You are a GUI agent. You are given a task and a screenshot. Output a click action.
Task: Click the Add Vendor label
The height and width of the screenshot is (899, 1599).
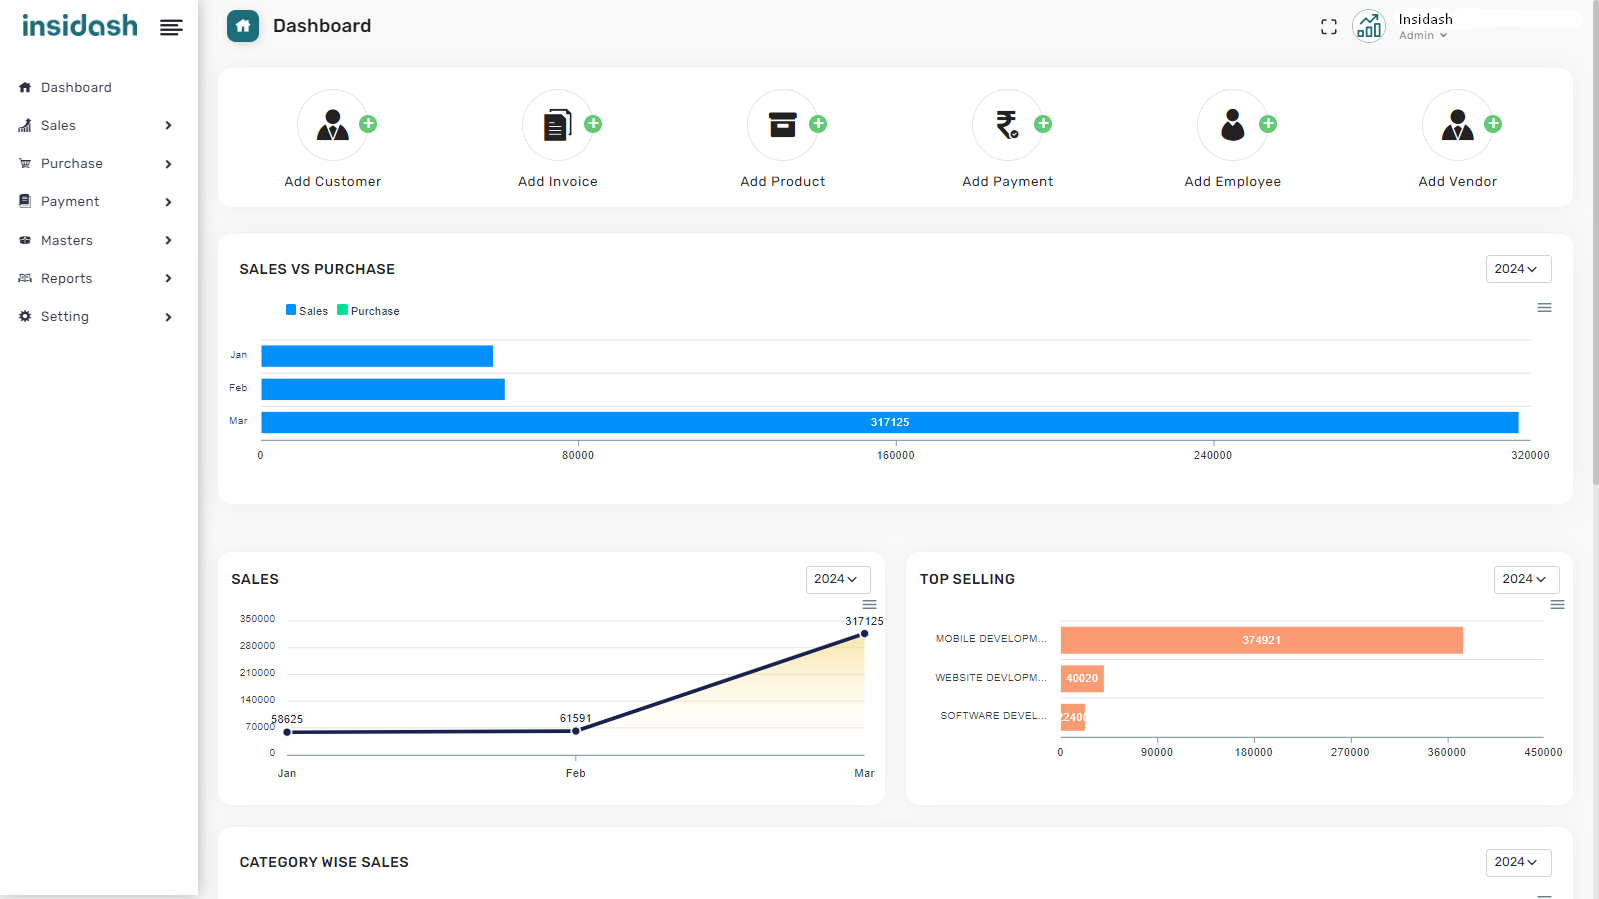(1458, 182)
